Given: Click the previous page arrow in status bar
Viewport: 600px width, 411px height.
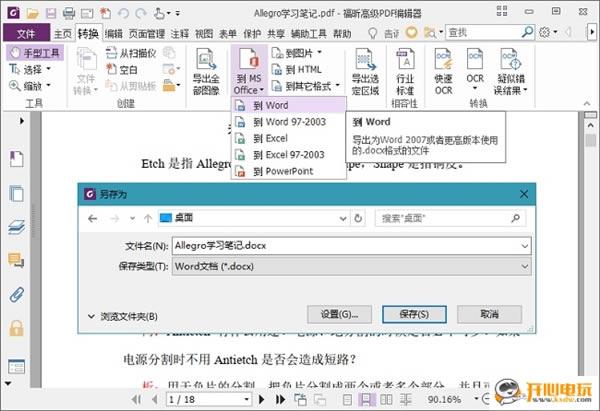Looking at the screenshot, I should pyautogui.click(x=155, y=400).
